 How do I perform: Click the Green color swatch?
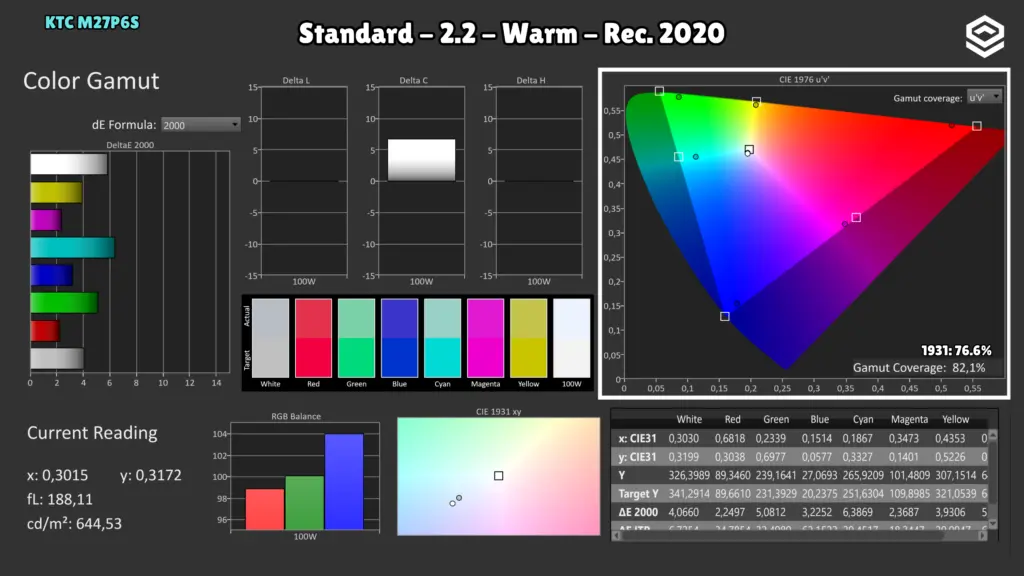[x=357, y=338]
